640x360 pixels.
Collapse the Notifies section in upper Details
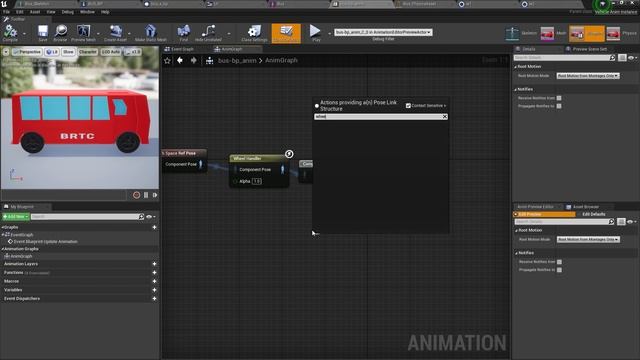click(516, 89)
